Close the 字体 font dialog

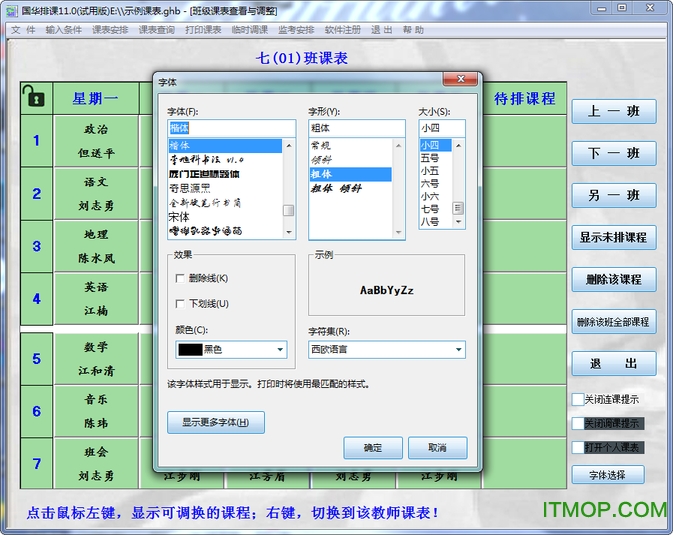[x=460, y=79]
